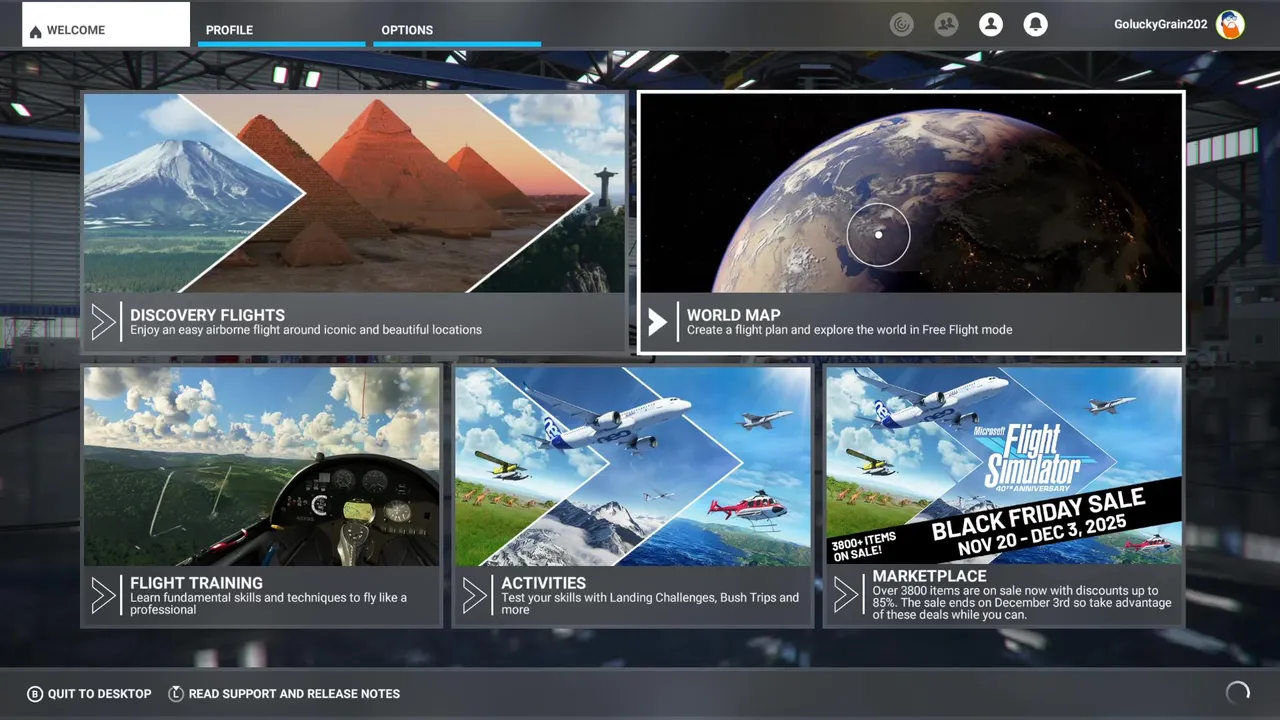Click Quit to Desktop
This screenshot has height=720, width=1280.
click(99, 694)
